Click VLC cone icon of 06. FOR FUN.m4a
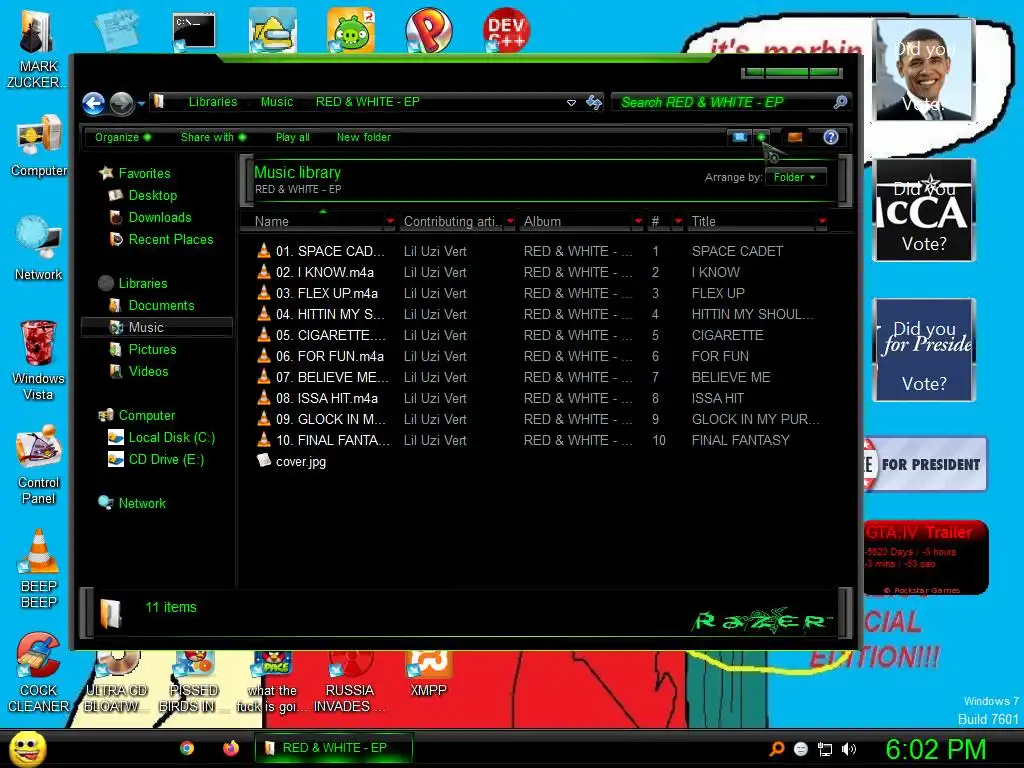 264,355
